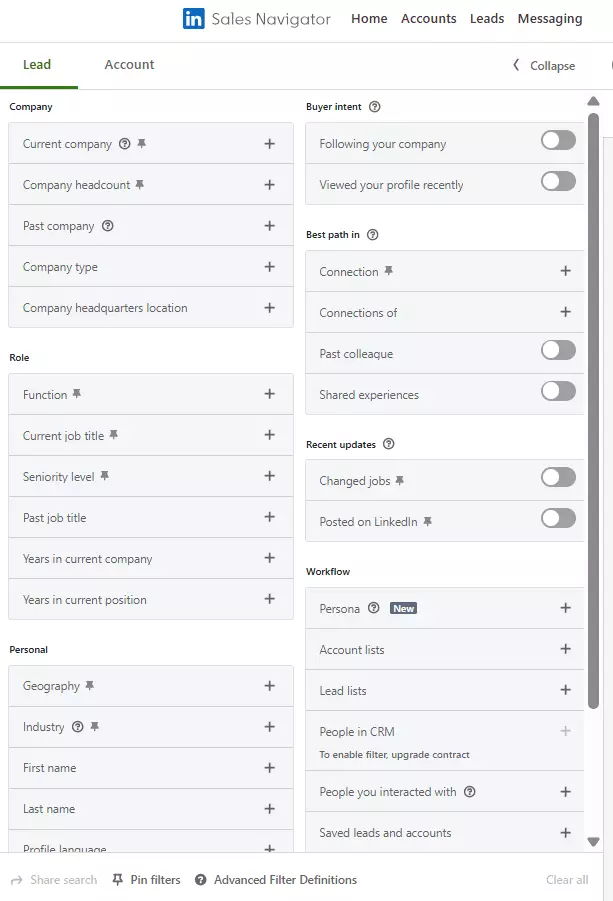Expand the Lead lists filter
The height and width of the screenshot is (901, 613).
tap(565, 690)
